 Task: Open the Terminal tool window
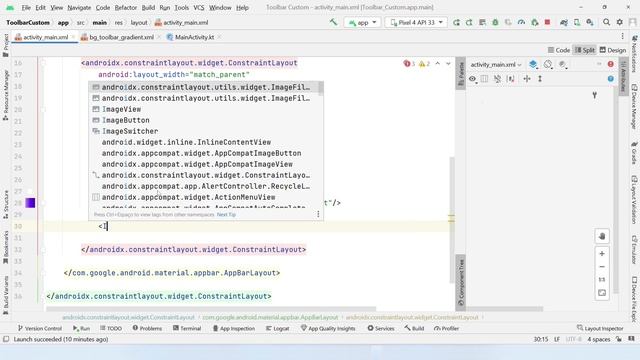pos(187,328)
